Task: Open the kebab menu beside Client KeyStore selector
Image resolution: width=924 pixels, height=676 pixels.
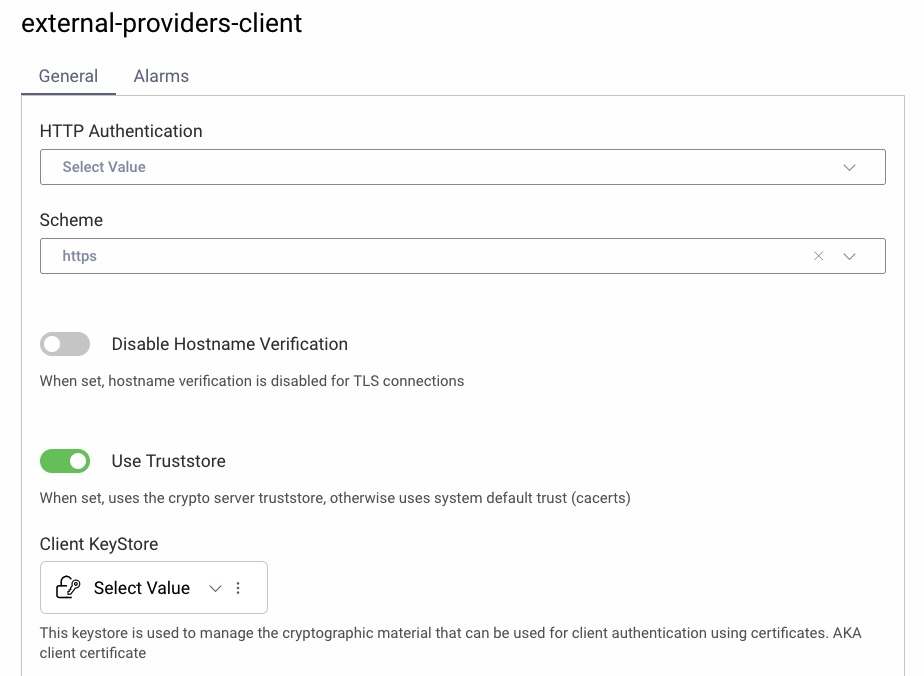Action: point(238,587)
